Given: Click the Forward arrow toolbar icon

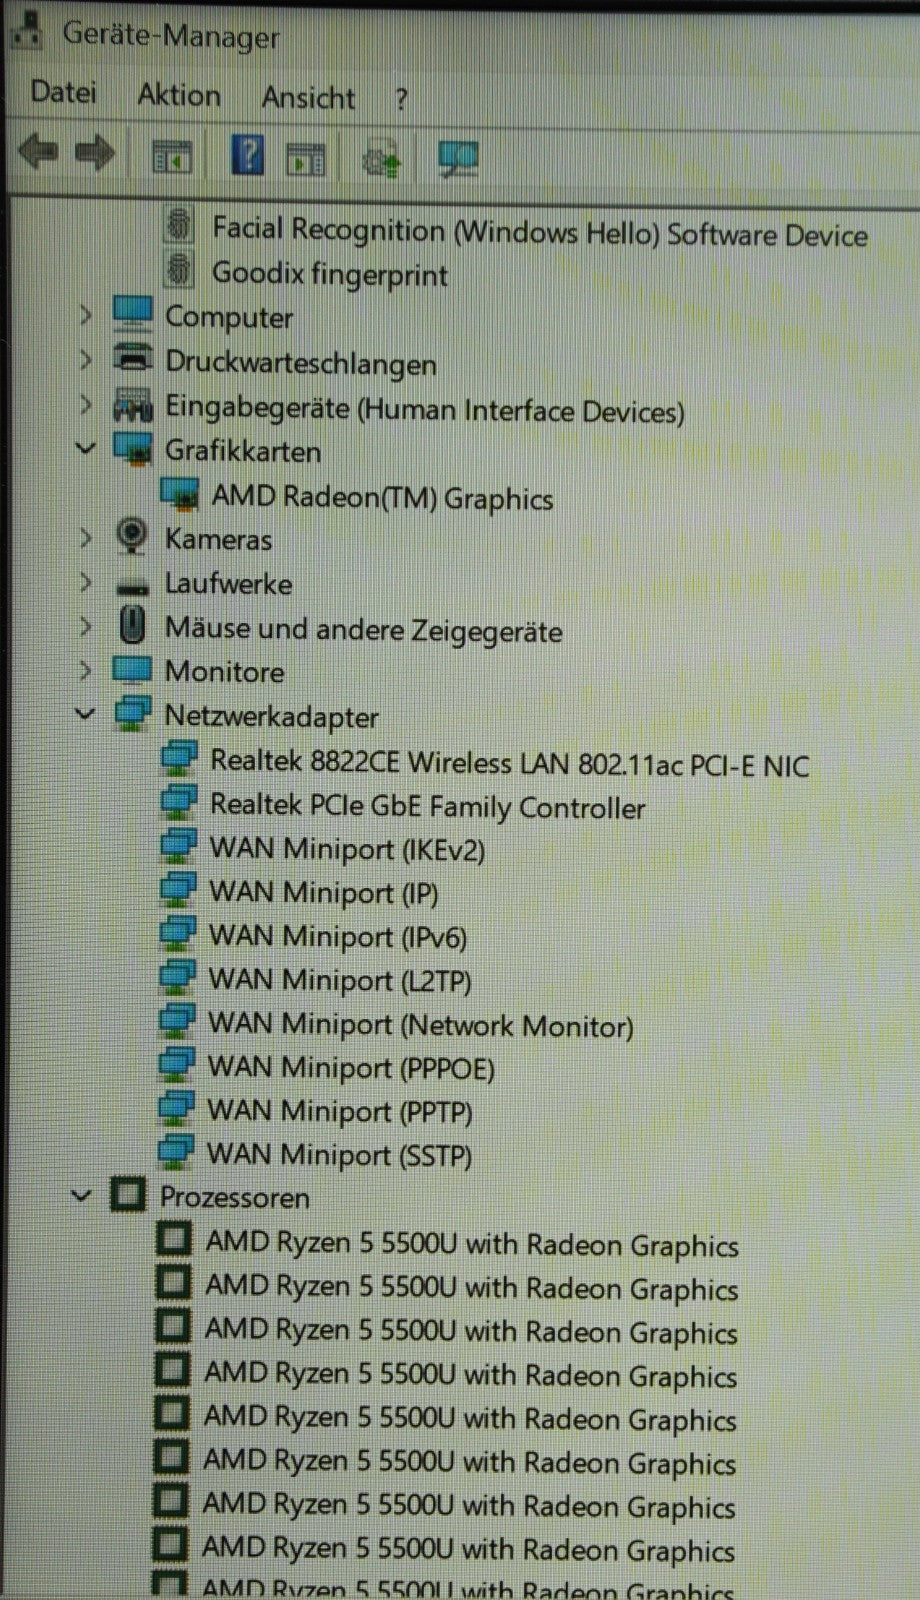Looking at the screenshot, I should tap(96, 154).
